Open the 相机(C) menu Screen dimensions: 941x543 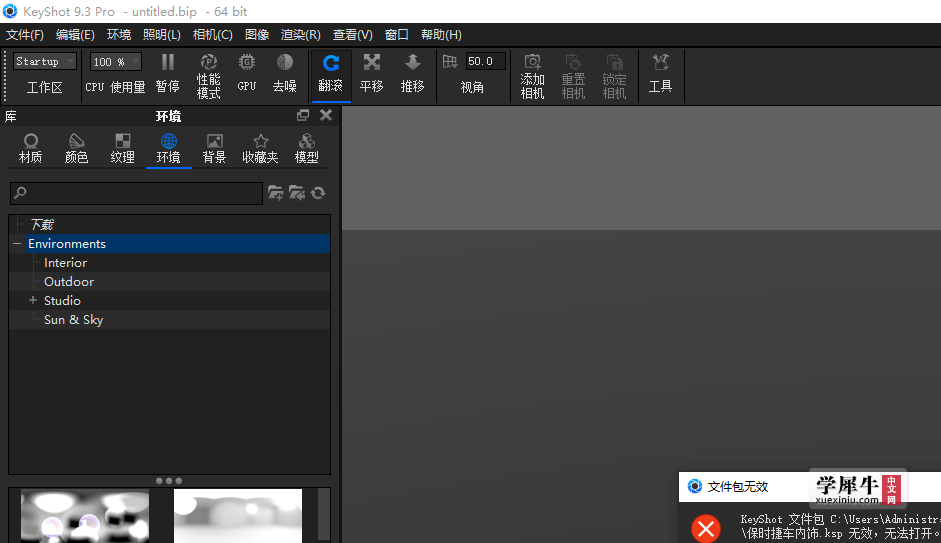pyautogui.click(x=212, y=35)
